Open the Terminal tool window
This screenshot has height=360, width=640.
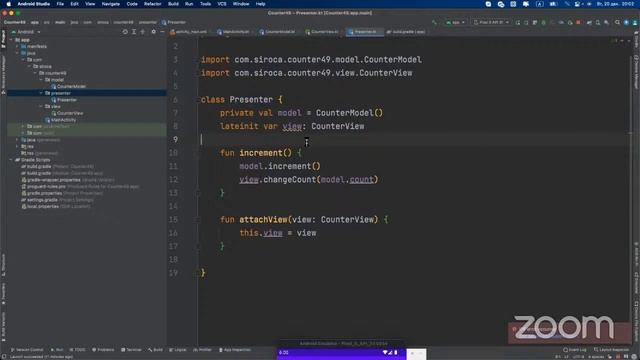coord(131,350)
